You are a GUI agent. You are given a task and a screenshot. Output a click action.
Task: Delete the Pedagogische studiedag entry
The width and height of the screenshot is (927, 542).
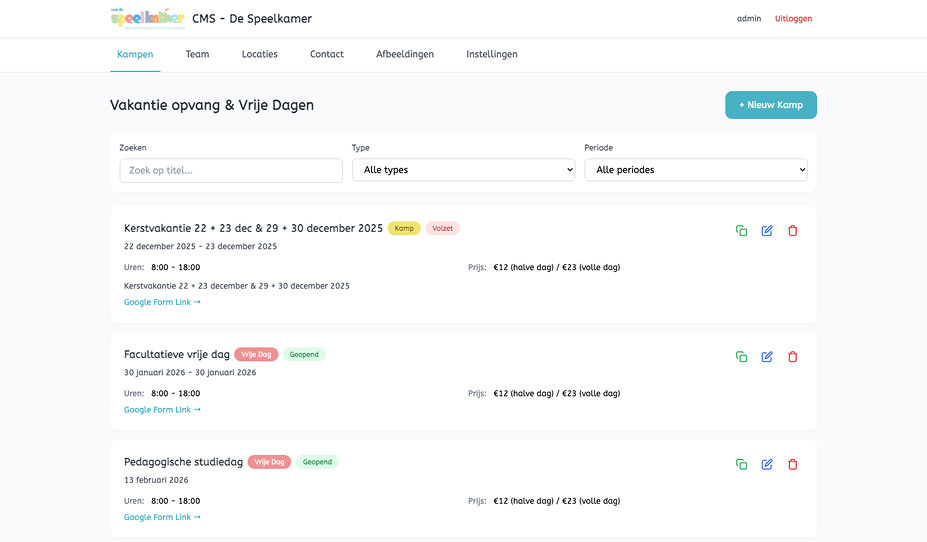click(793, 464)
